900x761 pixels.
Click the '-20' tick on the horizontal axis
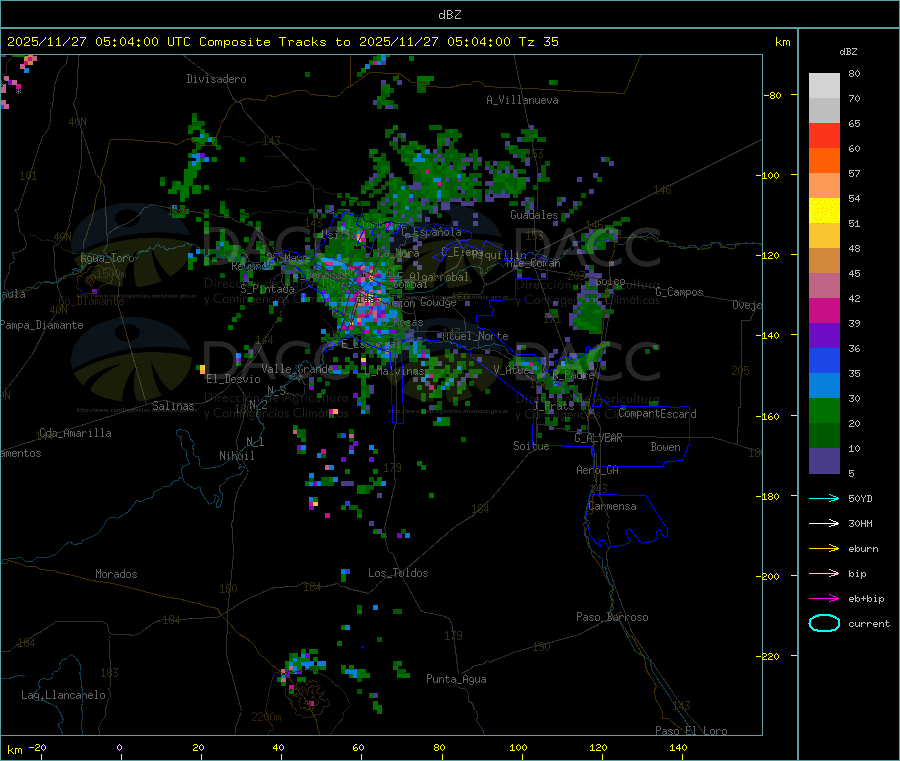click(37, 747)
